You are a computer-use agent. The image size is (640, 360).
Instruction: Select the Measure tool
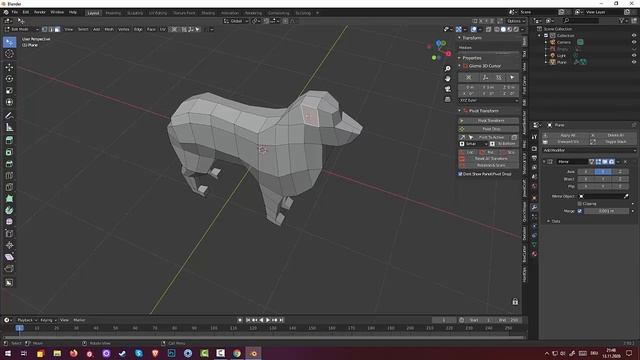[x=9, y=127]
